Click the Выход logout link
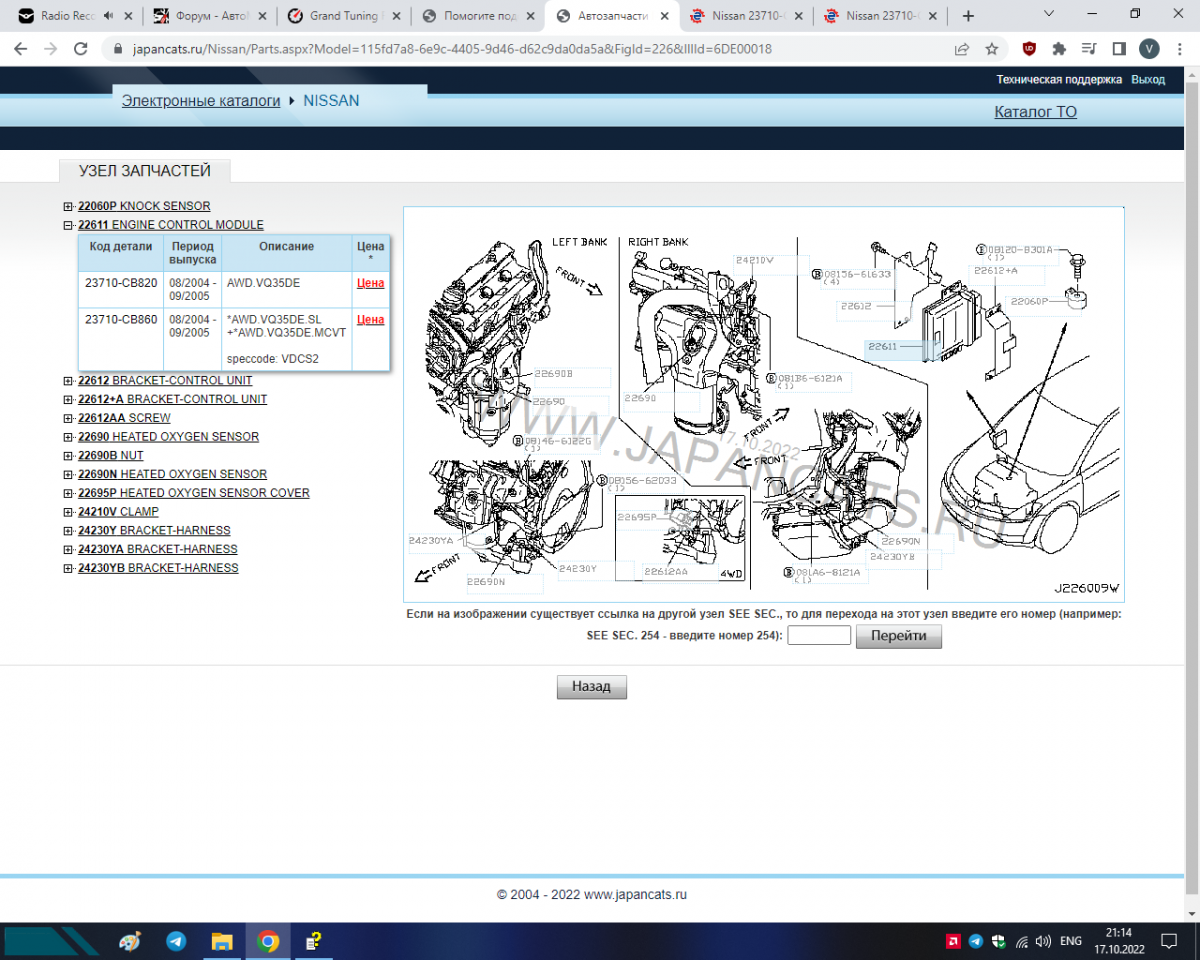Image resolution: width=1200 pixels, height=960 pixels. 1148,79
